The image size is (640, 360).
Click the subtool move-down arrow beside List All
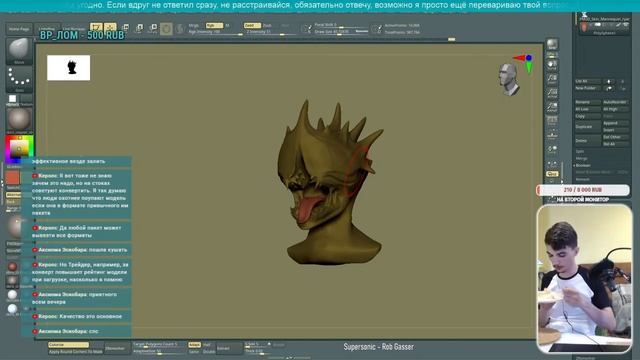pyautogui.click(x=622, y=81)
